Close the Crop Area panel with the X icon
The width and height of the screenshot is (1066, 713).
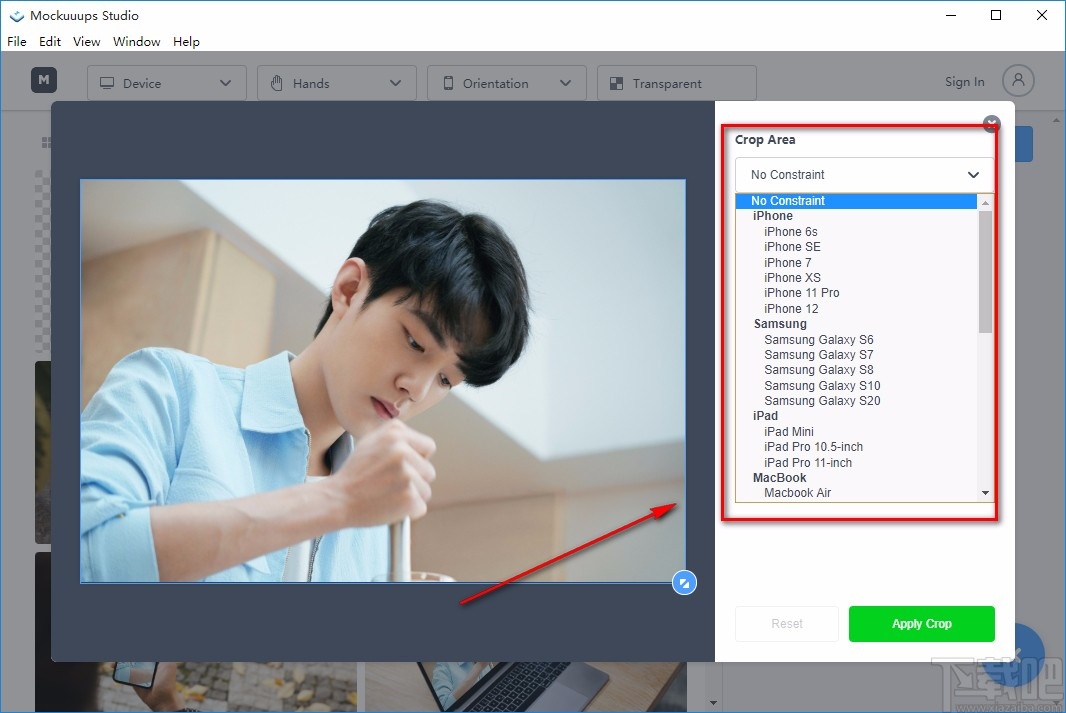991,124
